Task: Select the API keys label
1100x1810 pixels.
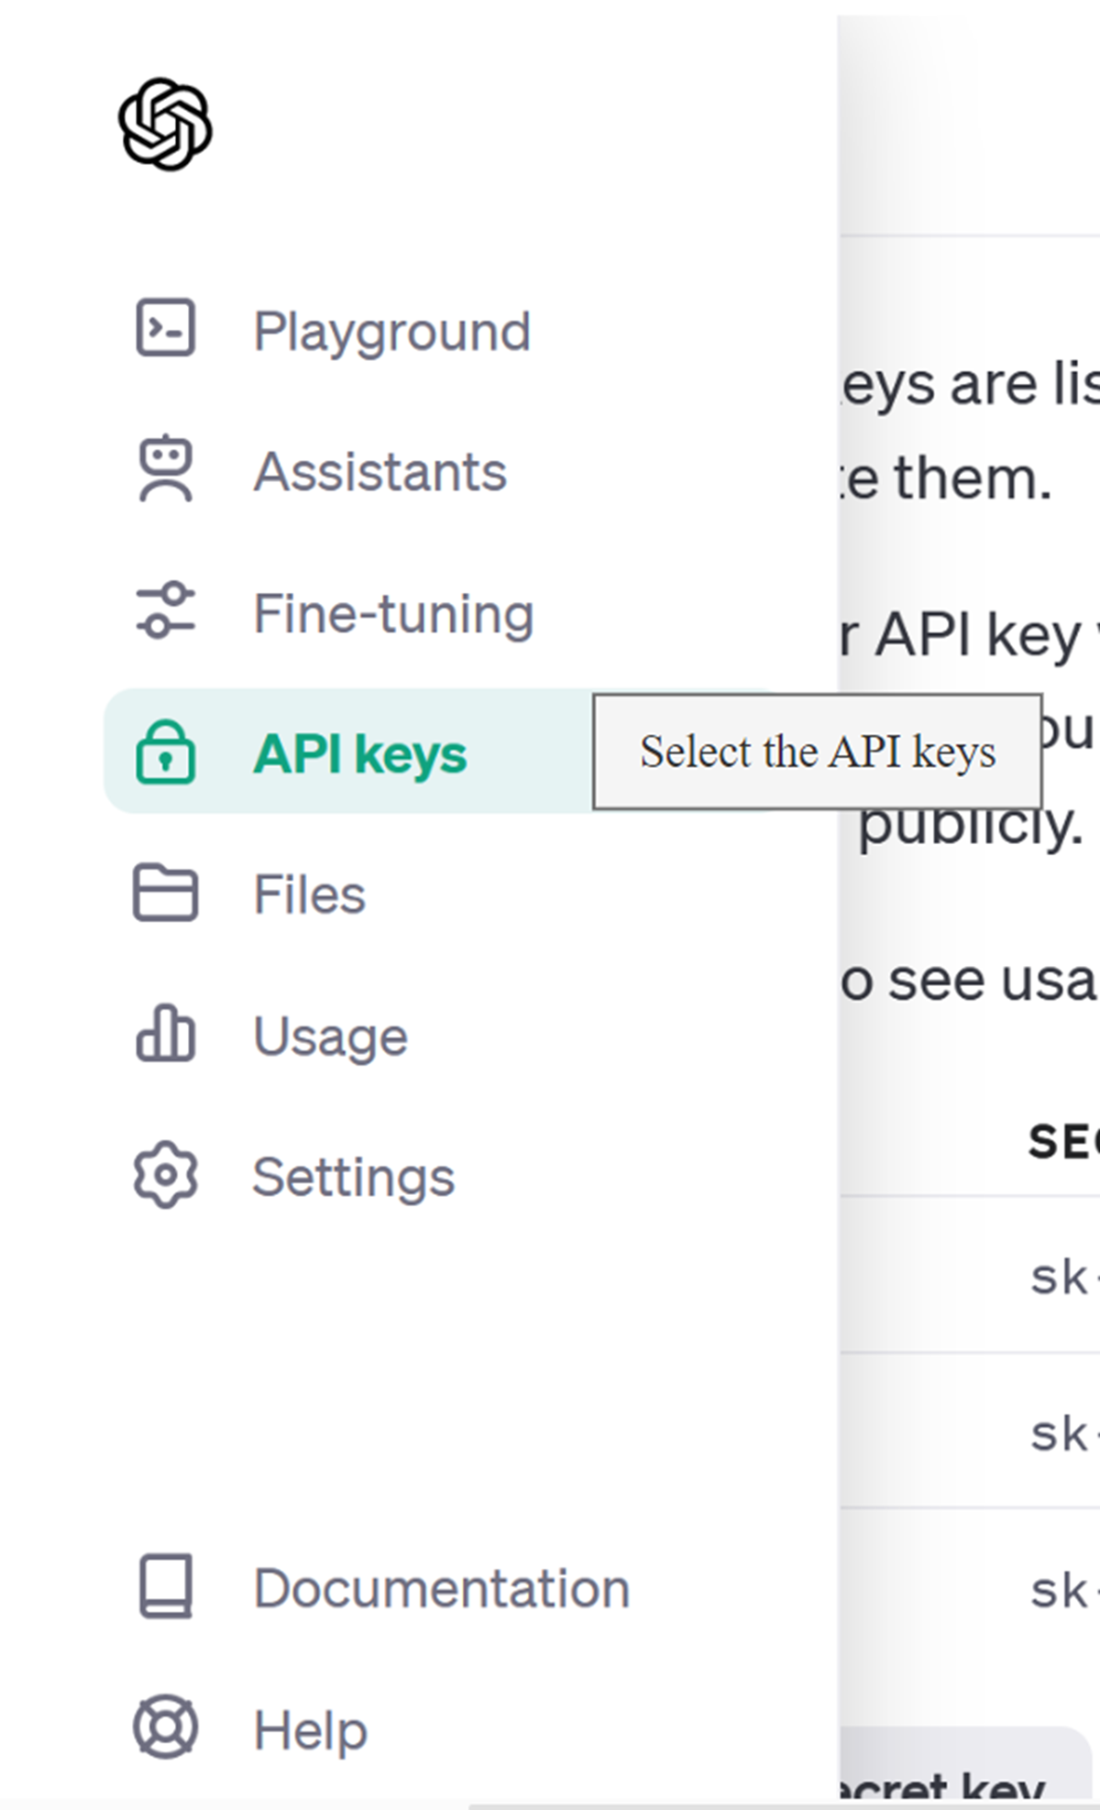Action: point(360,753)
